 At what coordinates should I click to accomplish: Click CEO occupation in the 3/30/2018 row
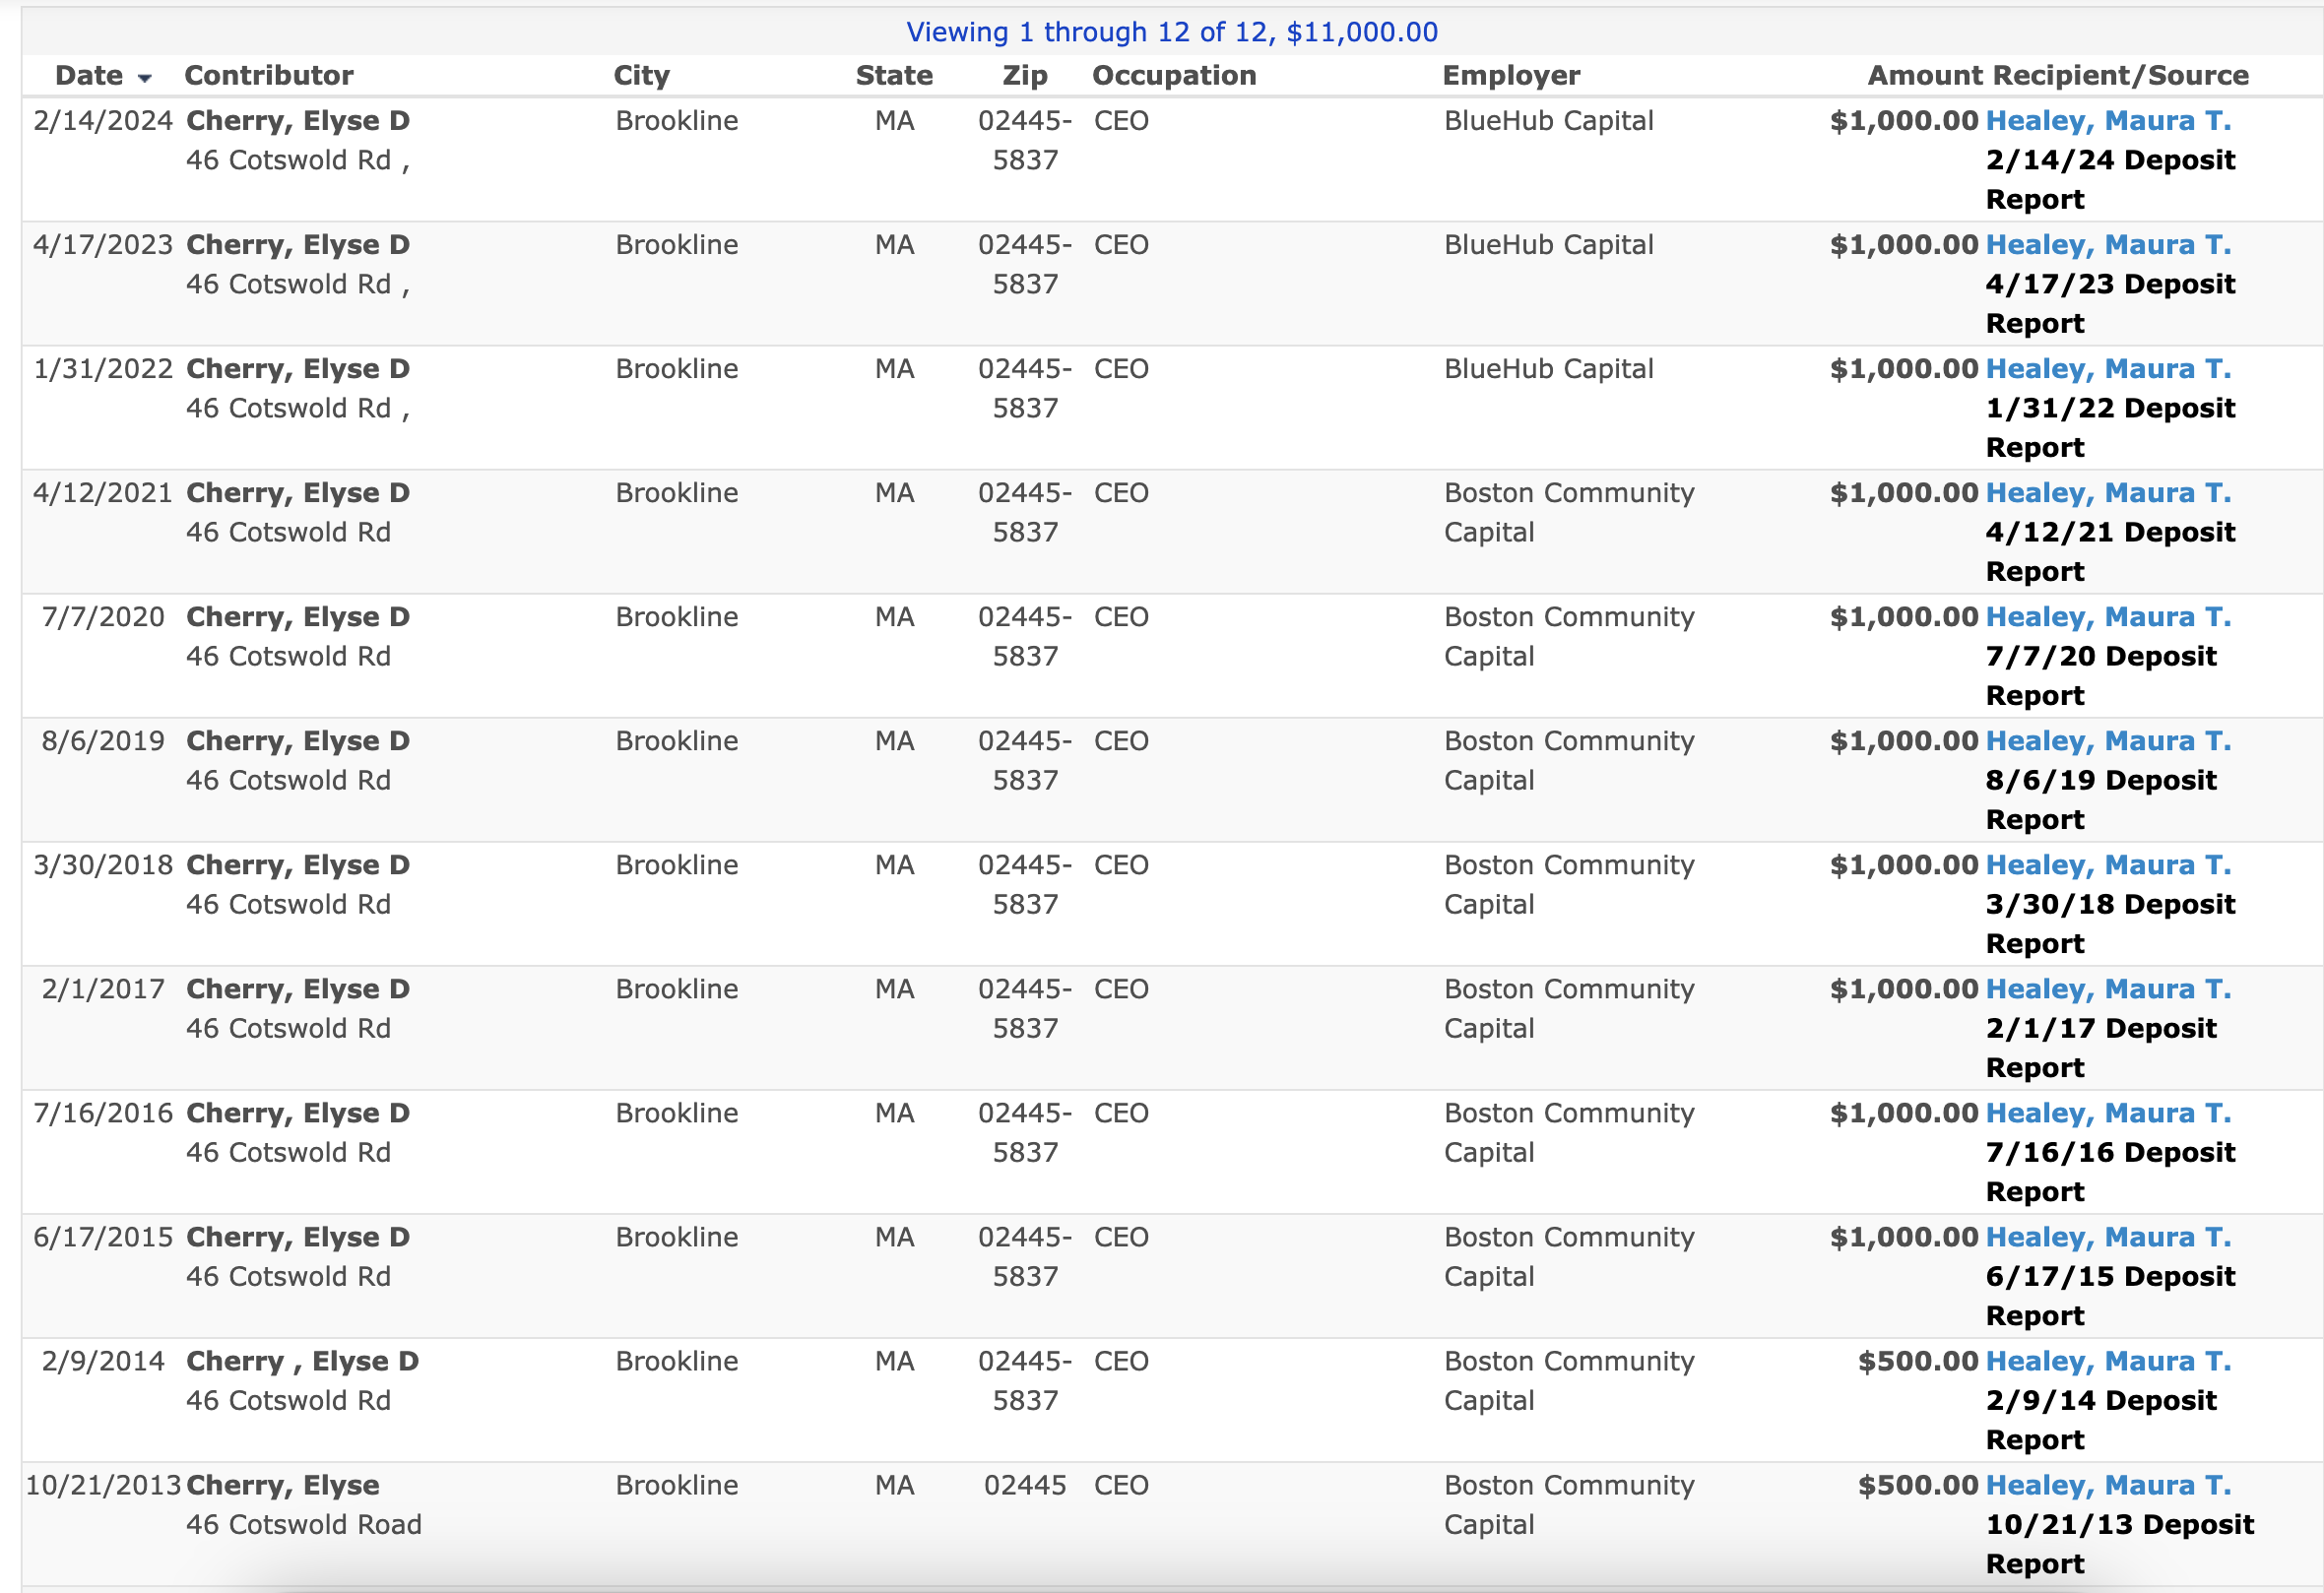1121,865
